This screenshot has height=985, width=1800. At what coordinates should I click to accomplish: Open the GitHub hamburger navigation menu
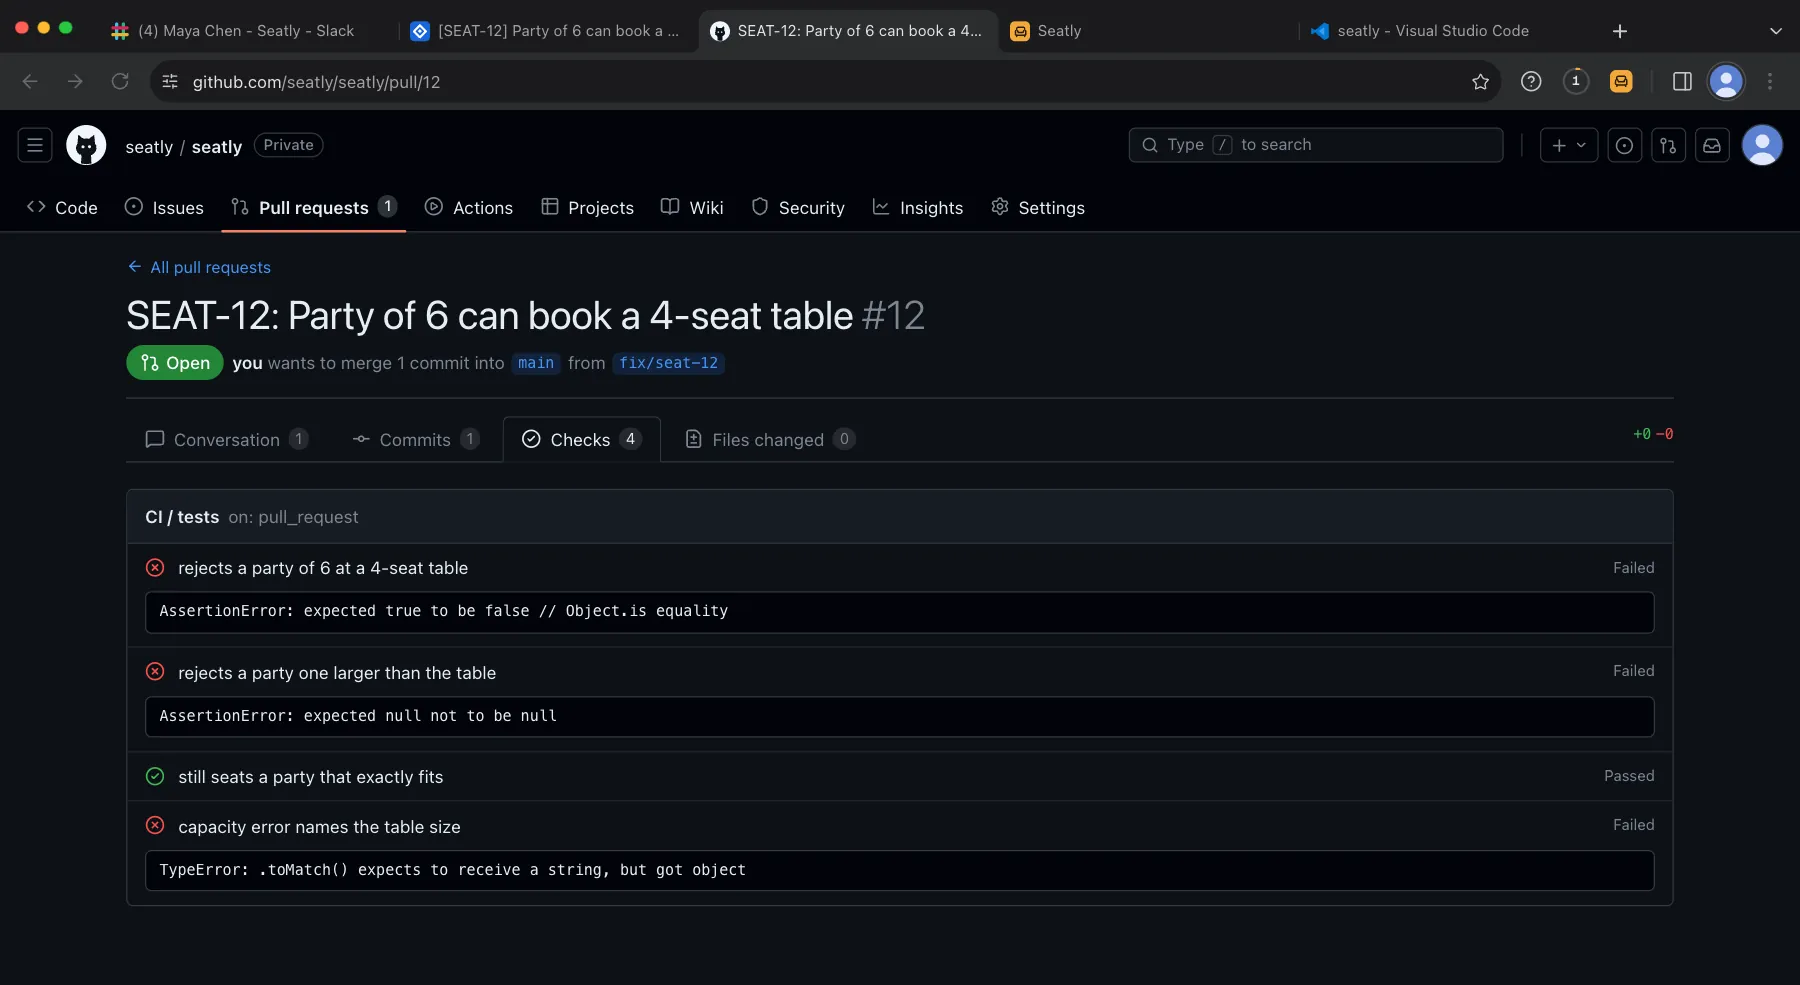point(35,145)
